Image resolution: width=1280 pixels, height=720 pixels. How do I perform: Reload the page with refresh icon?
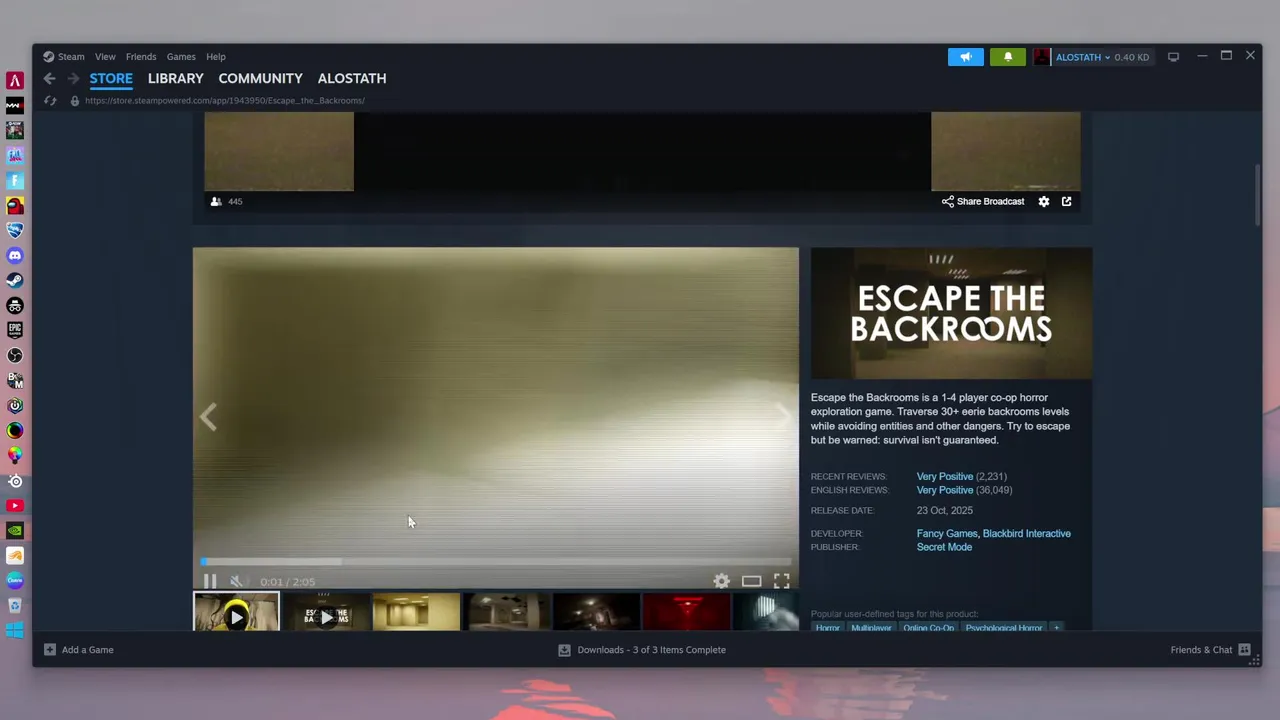[x=49, y=100]
